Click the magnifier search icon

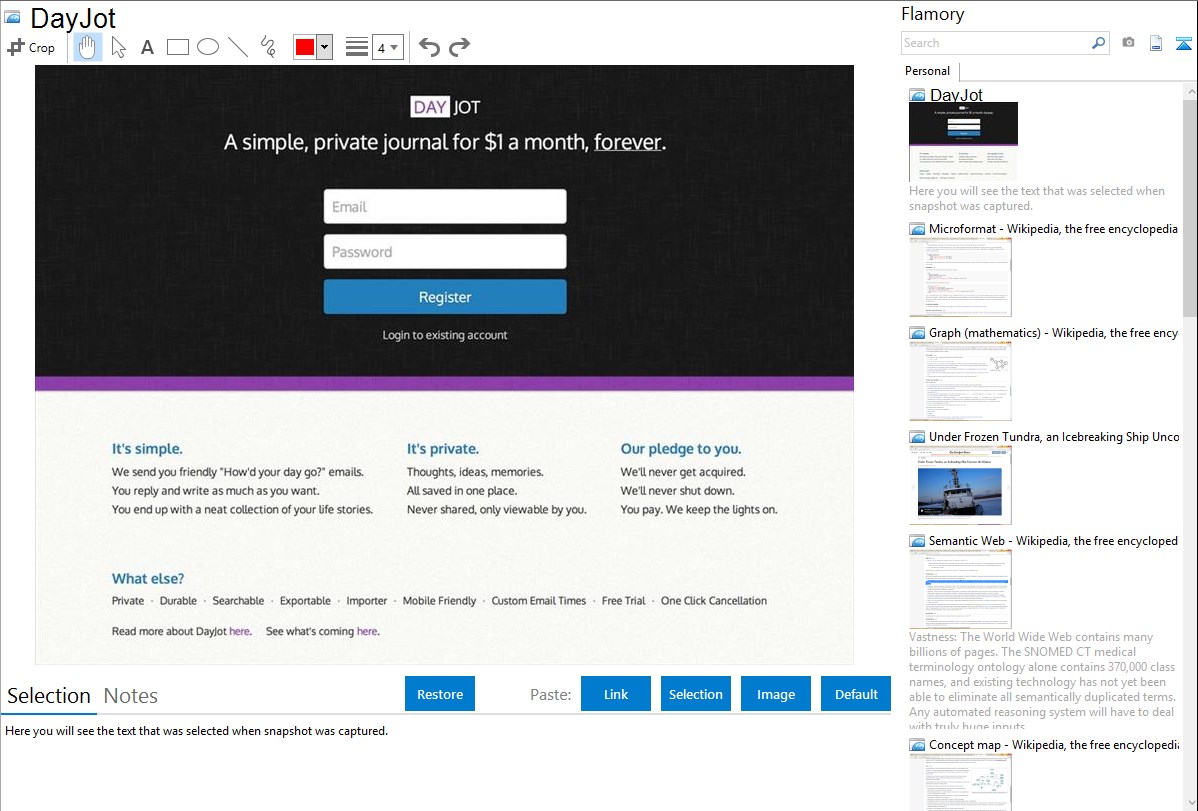click(x=1099, y=43)
